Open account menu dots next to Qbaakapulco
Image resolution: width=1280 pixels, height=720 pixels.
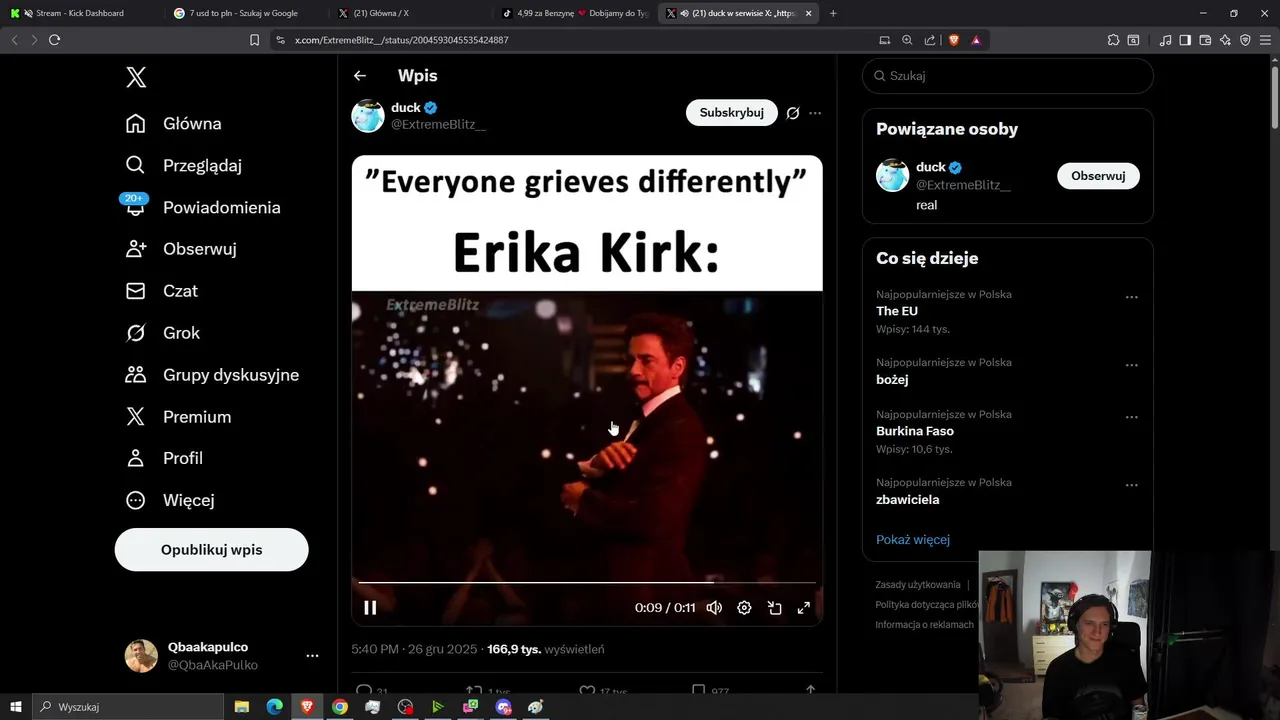[312, 656]
